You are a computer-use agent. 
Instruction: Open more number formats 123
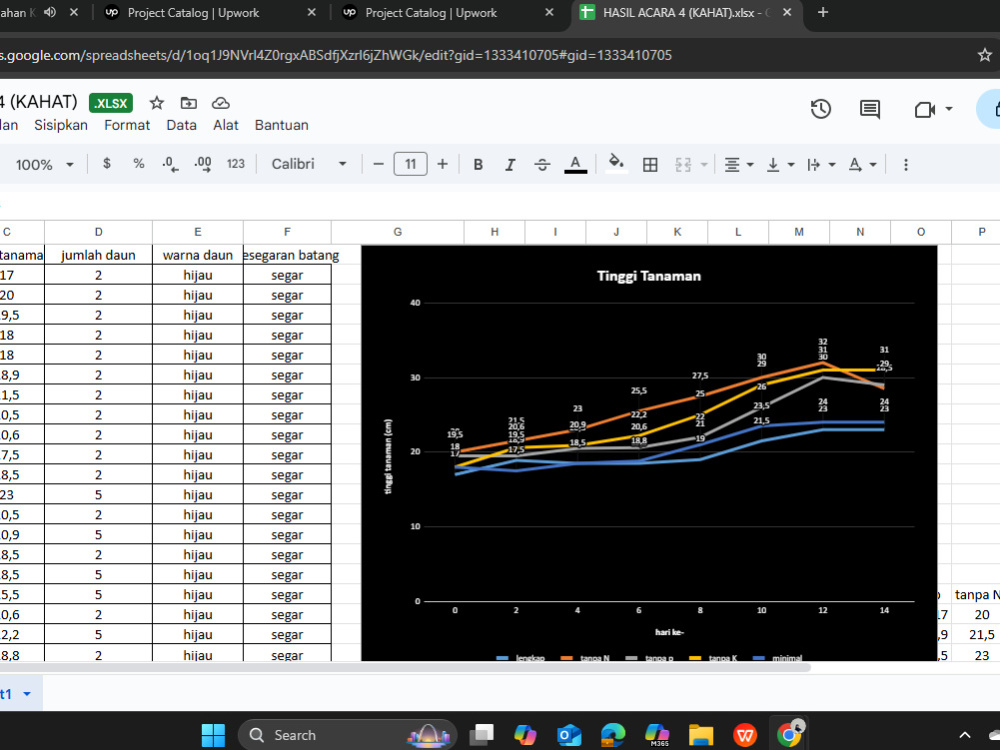click(235, 164)
